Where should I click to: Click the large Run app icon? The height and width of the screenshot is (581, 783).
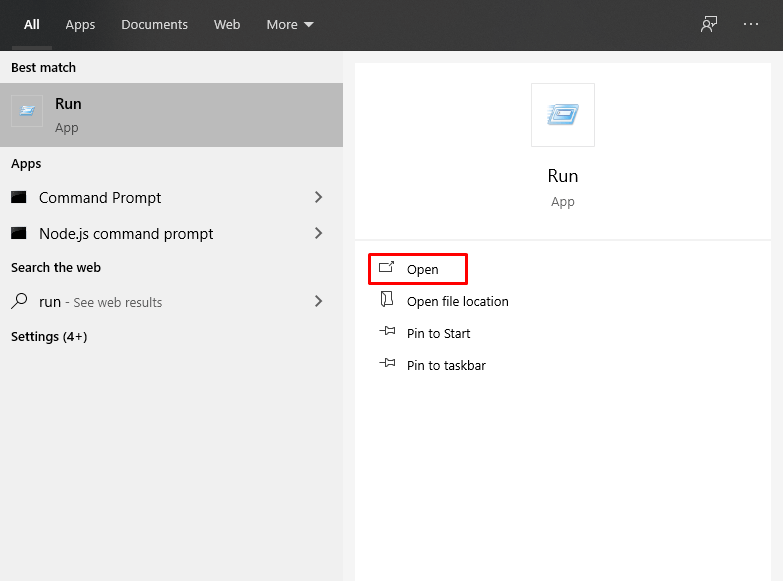point(563,115)
